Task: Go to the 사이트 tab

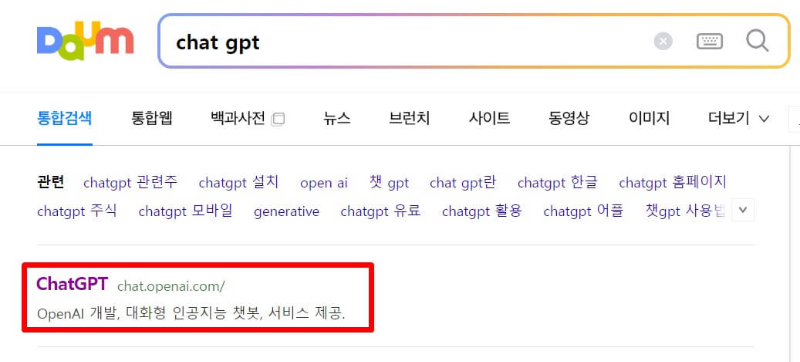Action: coord(489,118)
